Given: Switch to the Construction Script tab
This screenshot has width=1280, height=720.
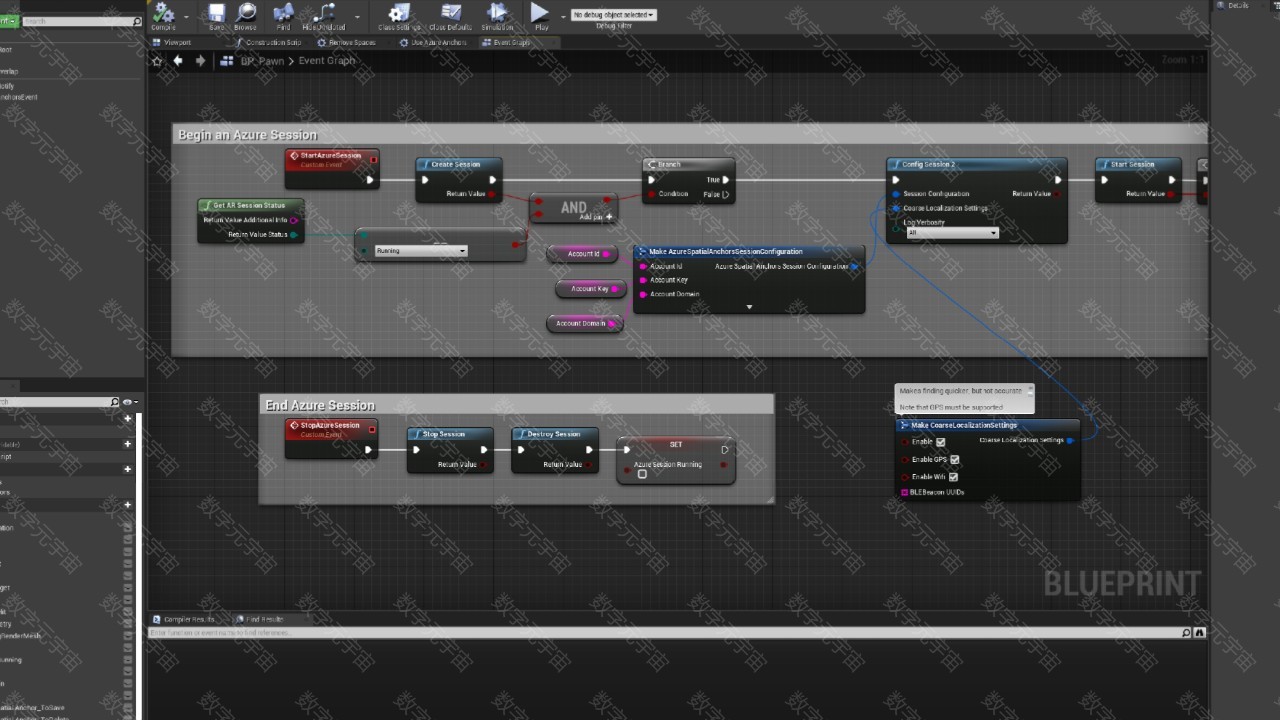Looking at the screenshot, I should click(x=267, y=43).
